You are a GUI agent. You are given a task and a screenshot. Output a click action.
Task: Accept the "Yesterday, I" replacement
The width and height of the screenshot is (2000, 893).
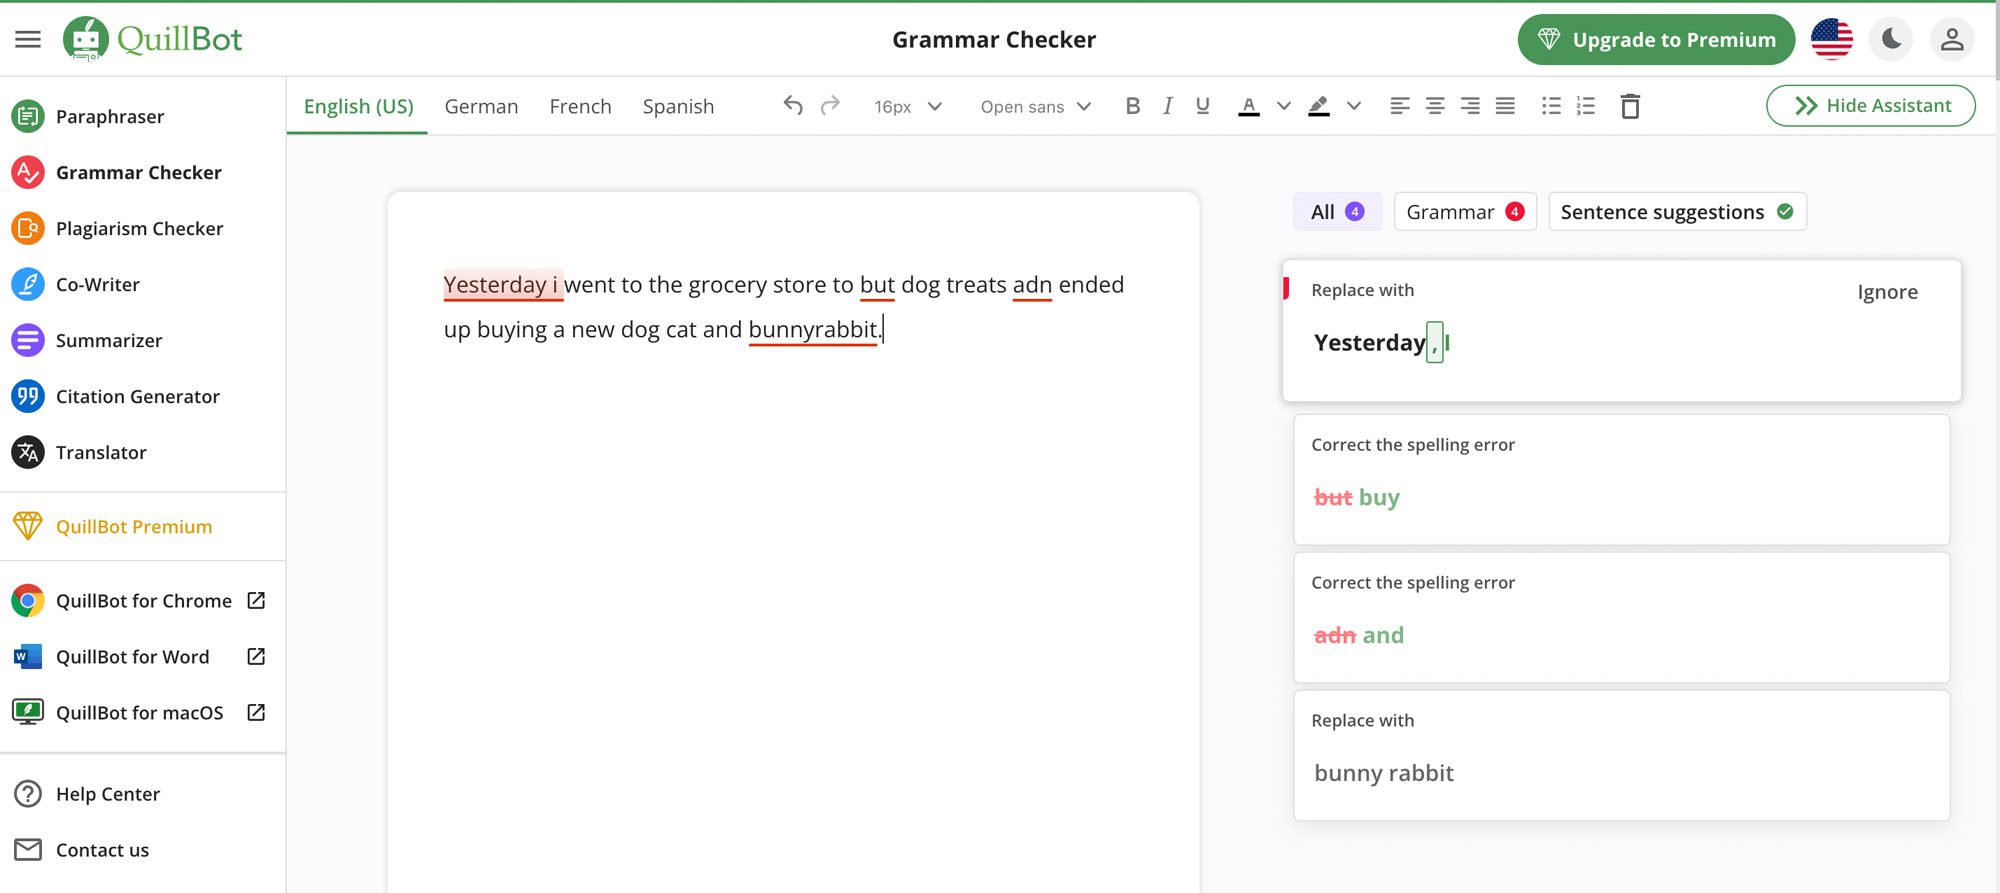click(1381, 342)
